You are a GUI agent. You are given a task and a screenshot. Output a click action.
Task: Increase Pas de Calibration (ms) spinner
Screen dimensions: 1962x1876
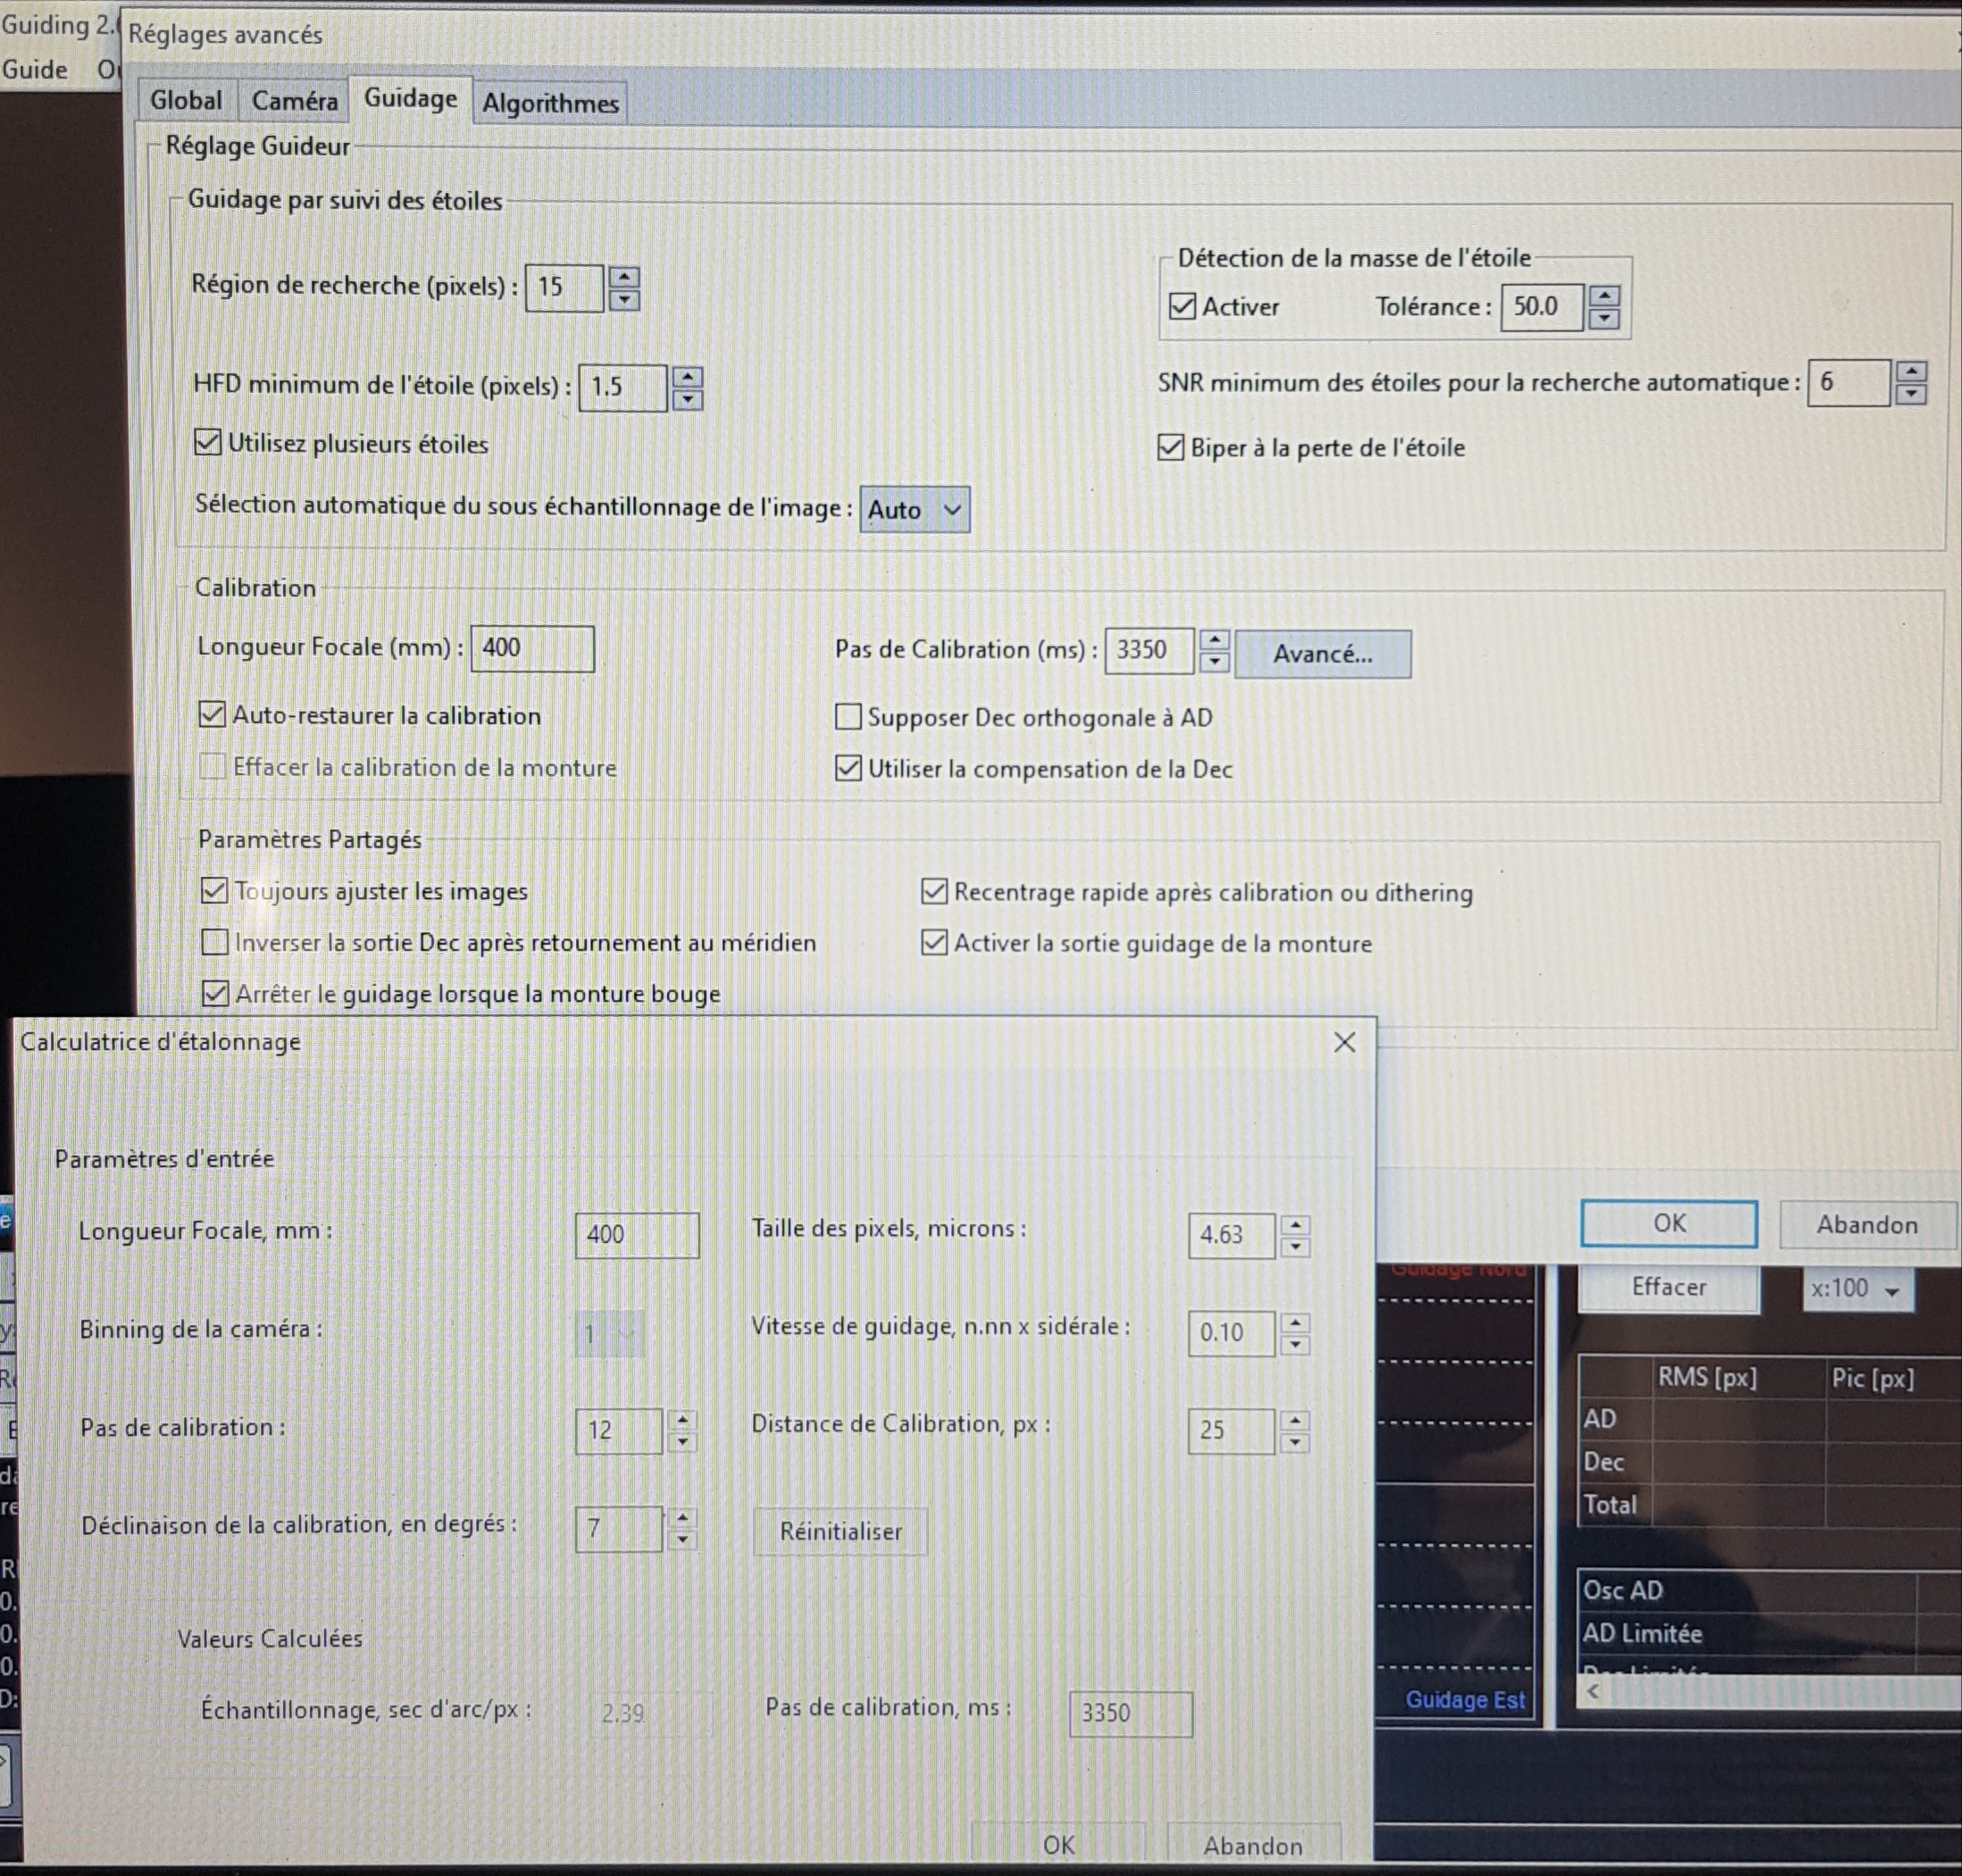[x=1214, y=640]
